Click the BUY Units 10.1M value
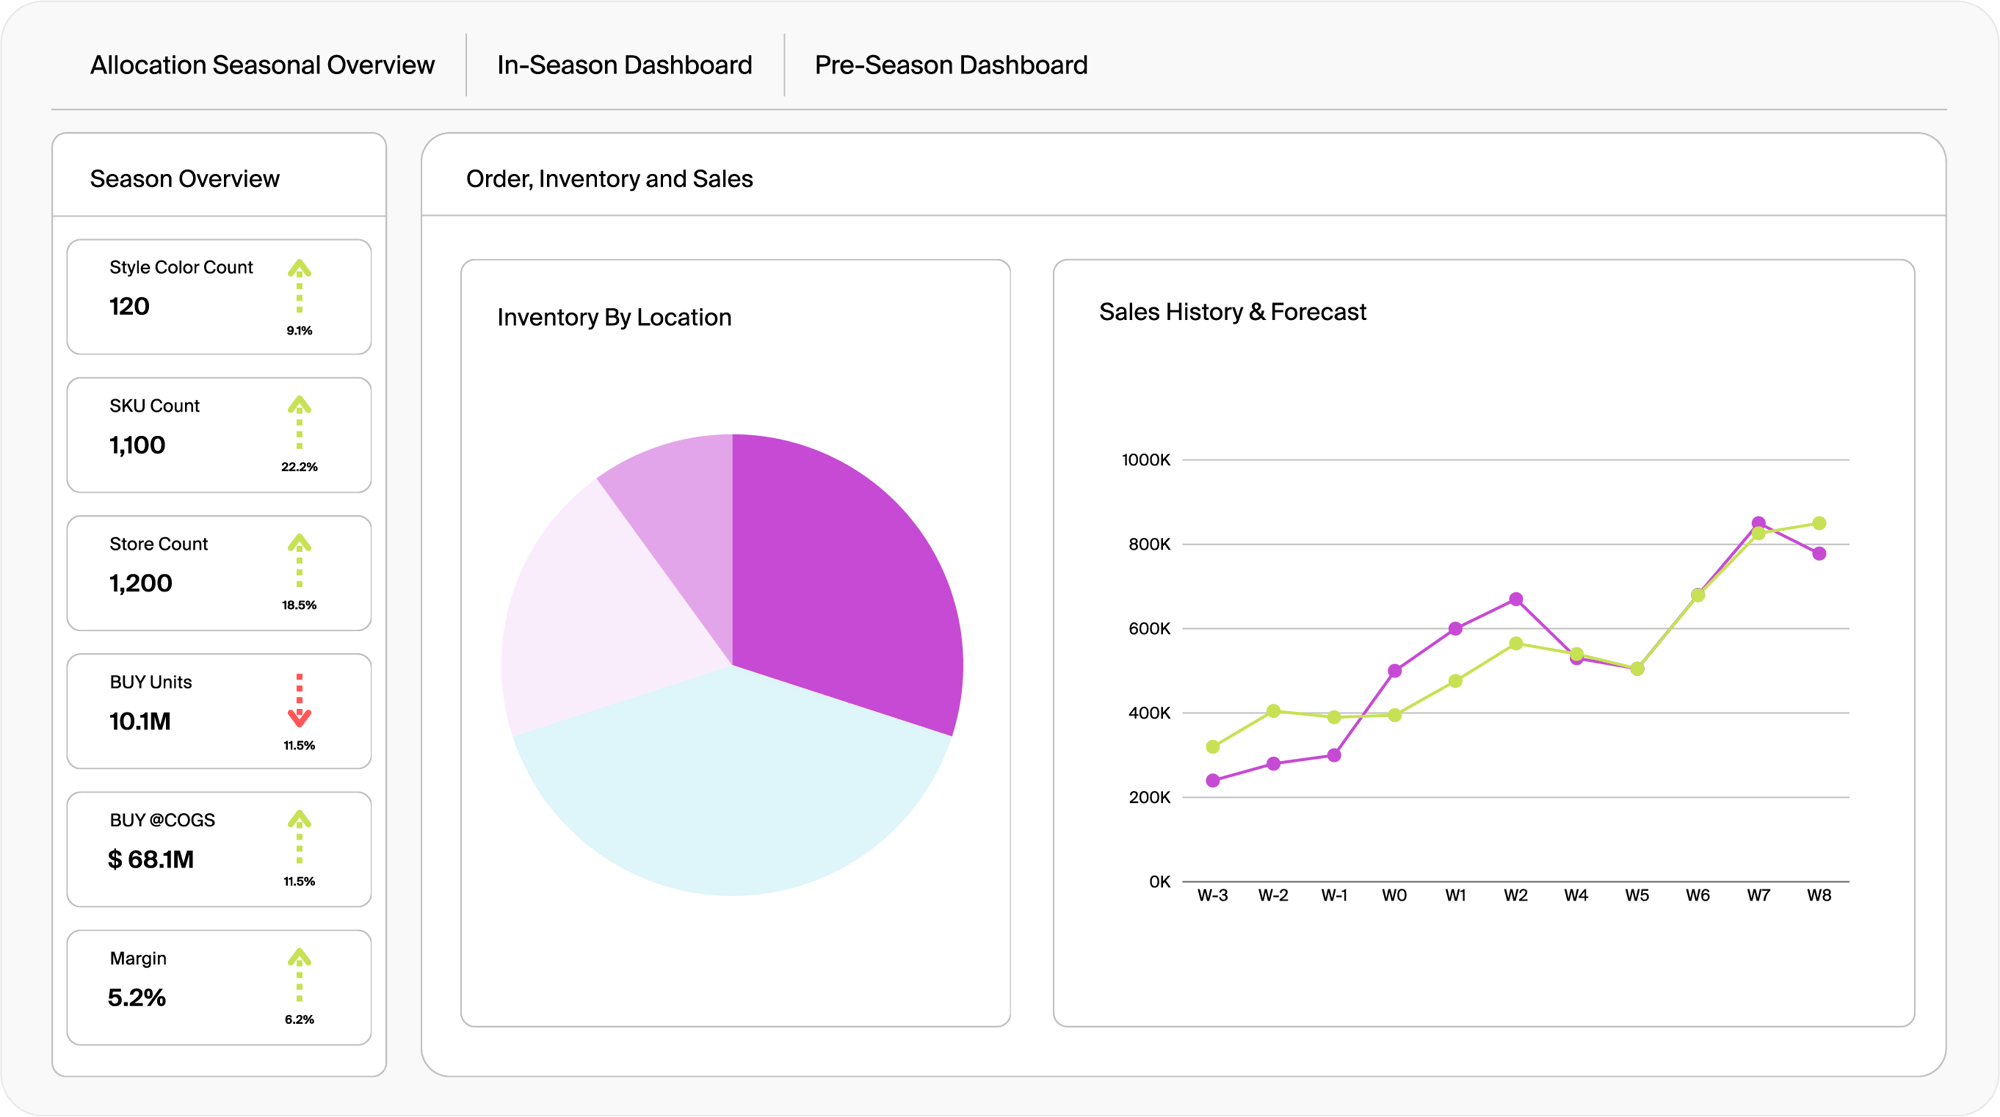Viewport: 2000px width, 1117px height. pos(138,722)
